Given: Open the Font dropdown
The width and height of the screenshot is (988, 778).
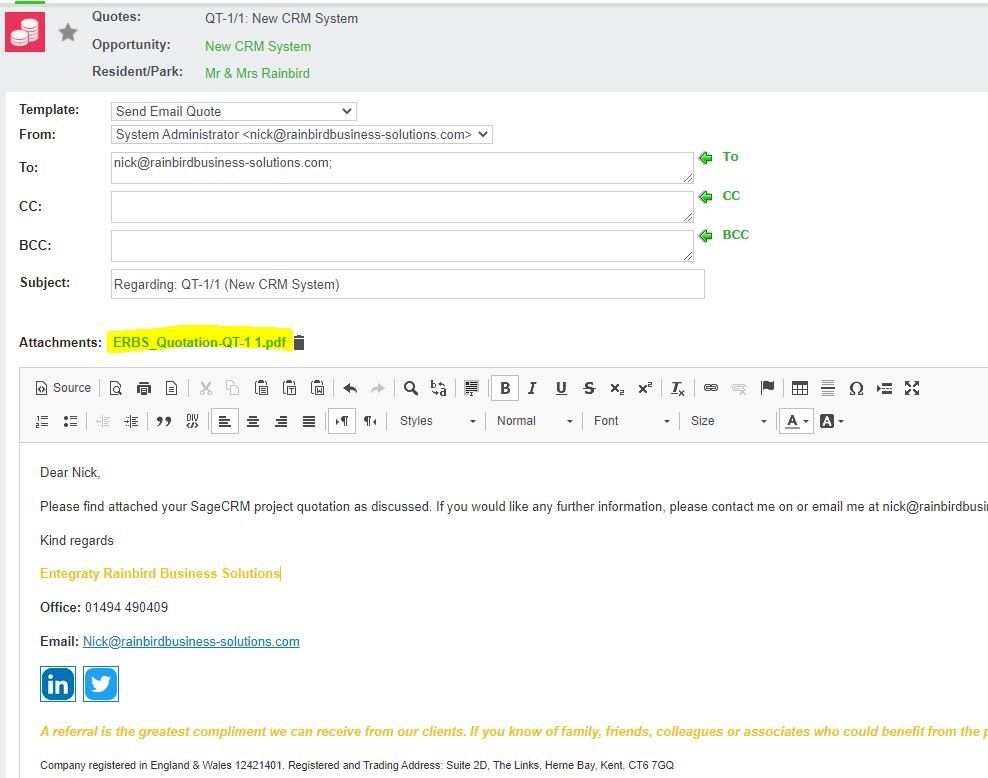Looking at the screenshot, I should [x=631, y=421].
